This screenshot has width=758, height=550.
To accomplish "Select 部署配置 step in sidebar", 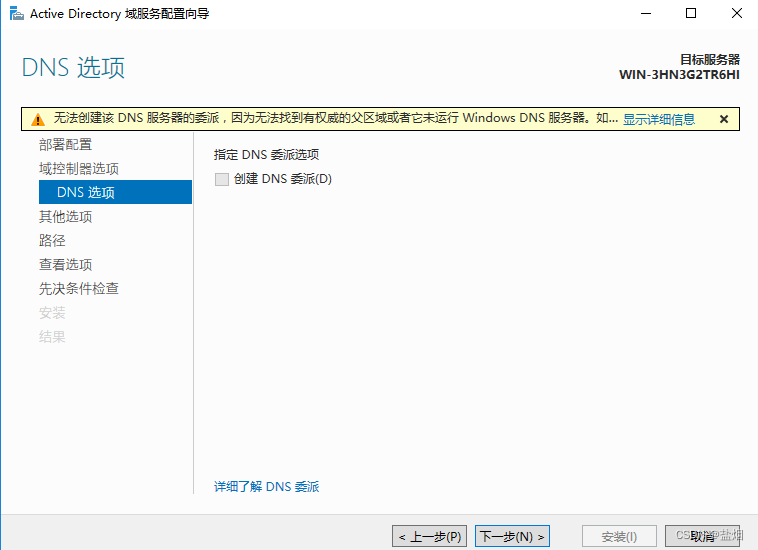I will 65,145.
